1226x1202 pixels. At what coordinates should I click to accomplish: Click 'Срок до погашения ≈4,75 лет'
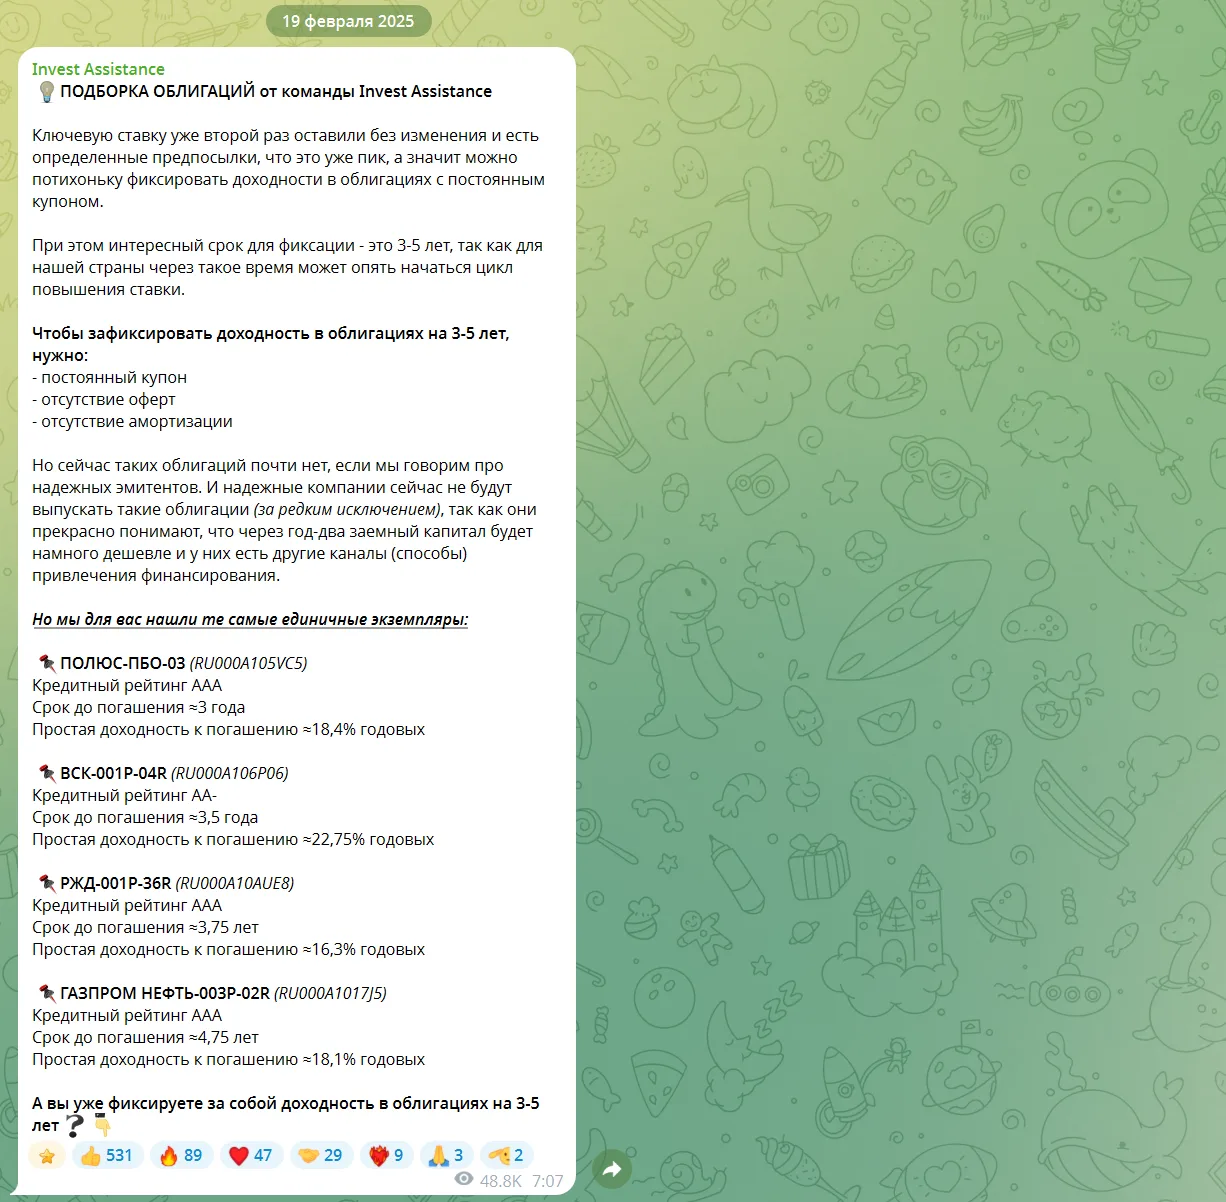[145, 1037]
